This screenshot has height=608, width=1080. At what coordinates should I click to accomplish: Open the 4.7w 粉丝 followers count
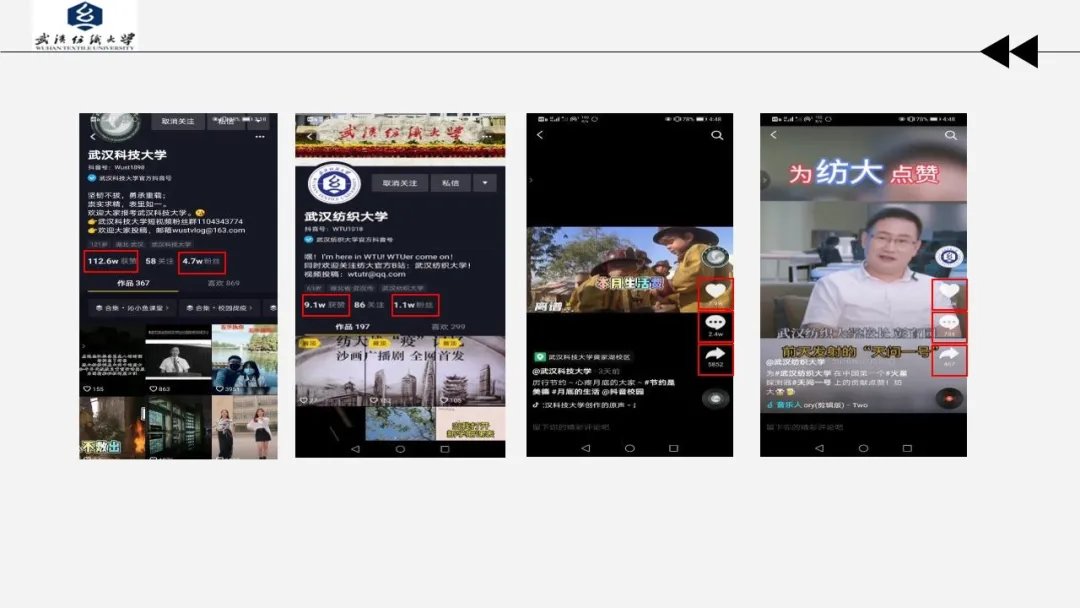pyautogui.click(x=201, y=262)
